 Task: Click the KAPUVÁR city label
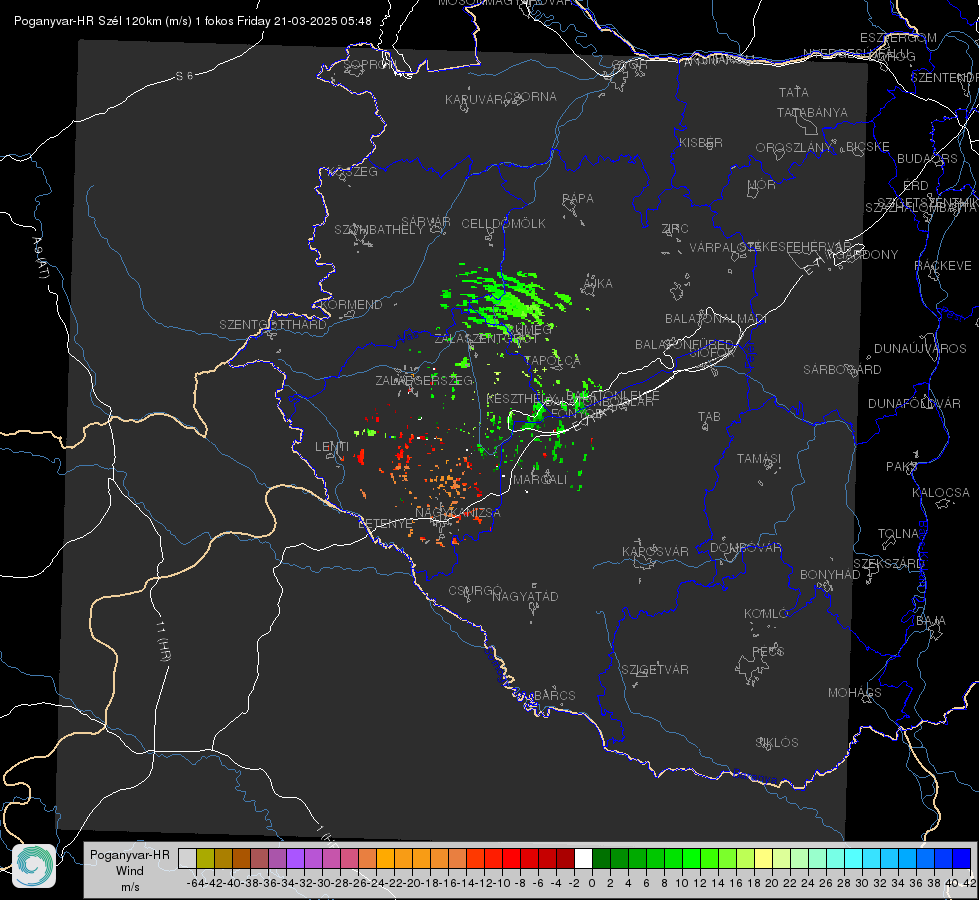474,100
